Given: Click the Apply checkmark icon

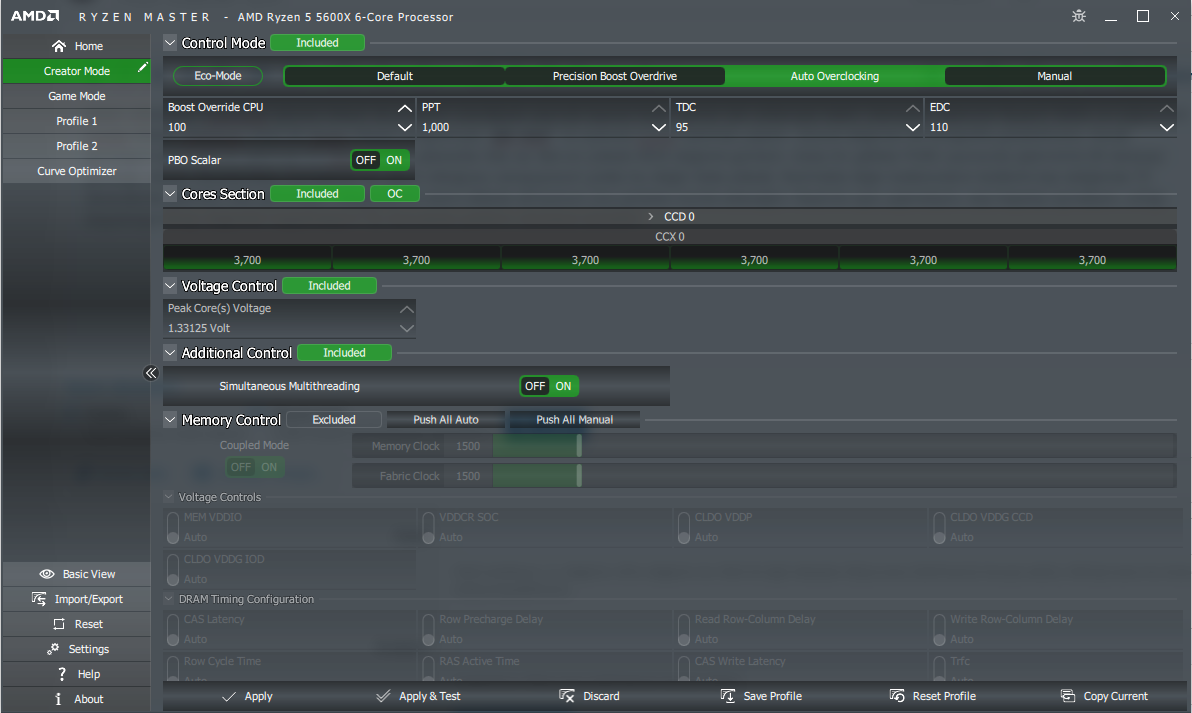Looking at the screenshot, I should coord(229,696).
